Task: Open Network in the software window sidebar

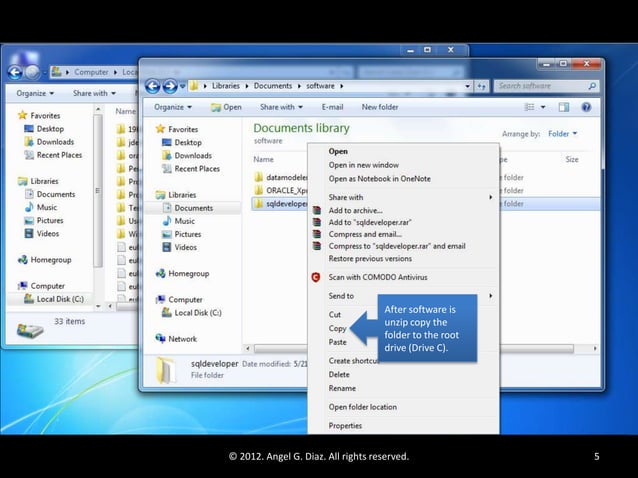Action: coord(176,339)
